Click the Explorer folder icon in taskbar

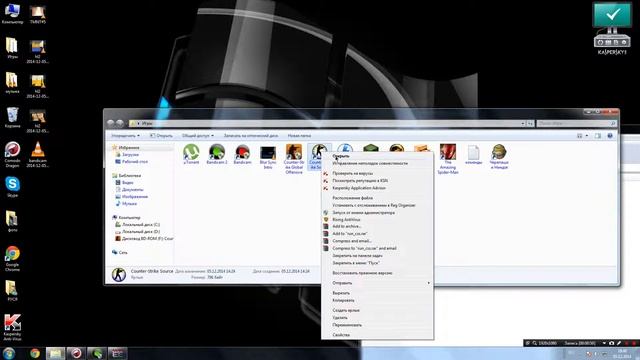click(56, 353)
